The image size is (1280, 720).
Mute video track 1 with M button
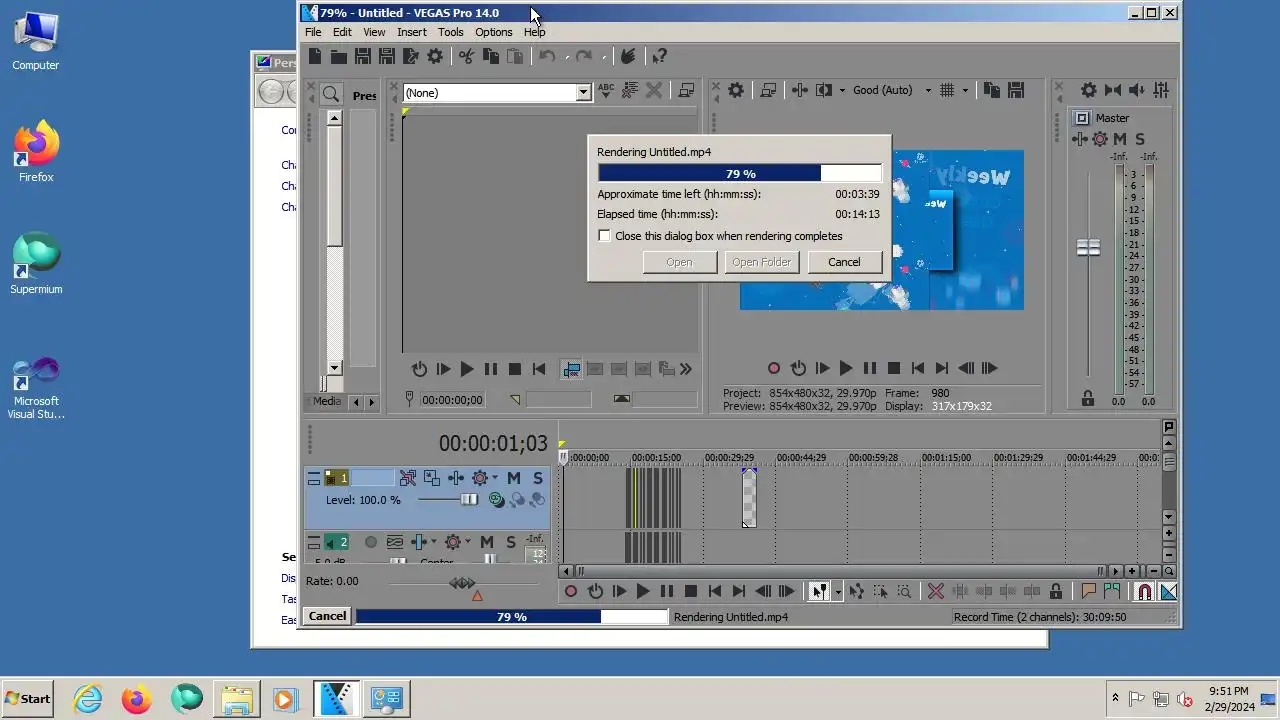(514, 478)
